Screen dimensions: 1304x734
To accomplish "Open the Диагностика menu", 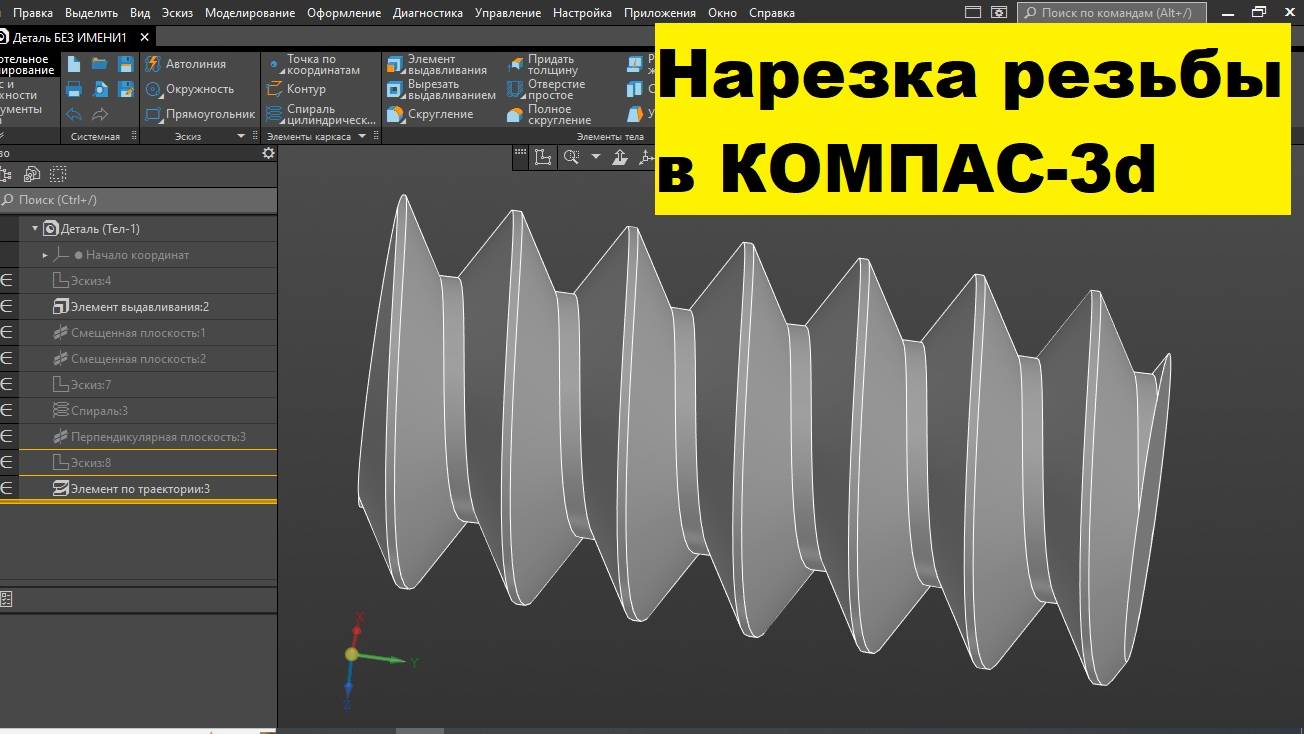I will [428, 13].
